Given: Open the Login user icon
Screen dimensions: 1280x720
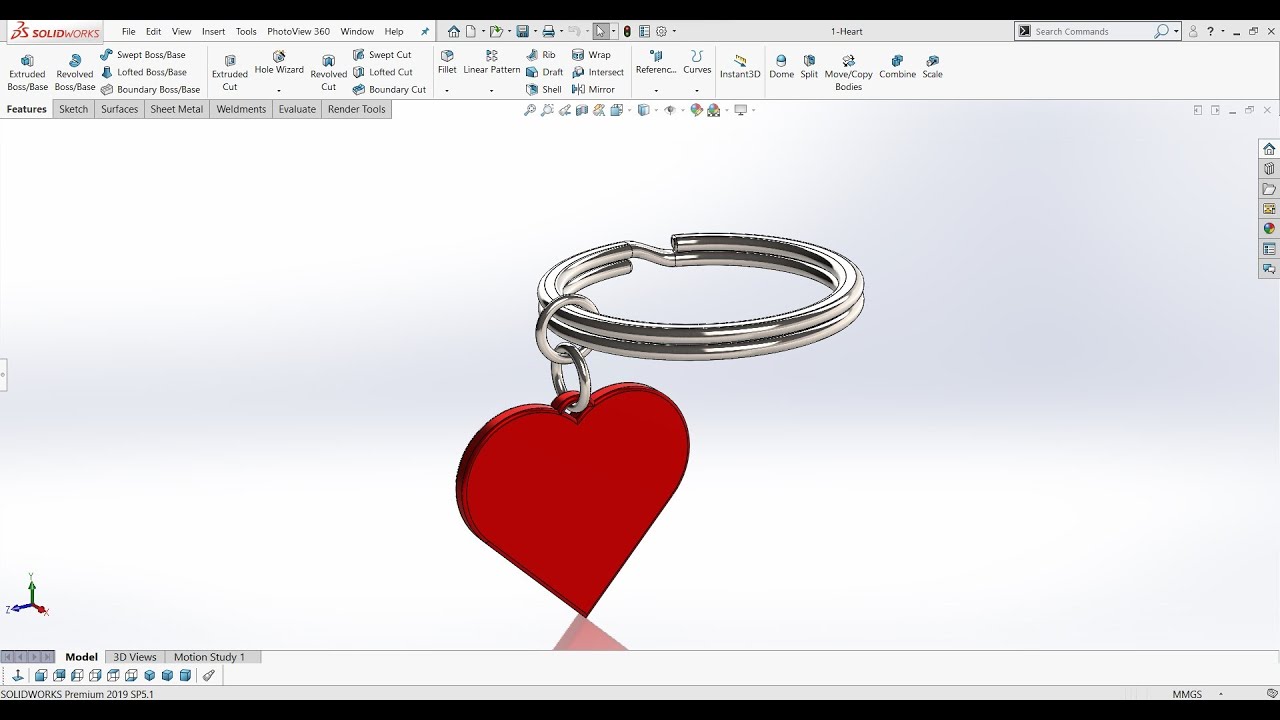Looking at the screenshot, I should [1193, 32].
